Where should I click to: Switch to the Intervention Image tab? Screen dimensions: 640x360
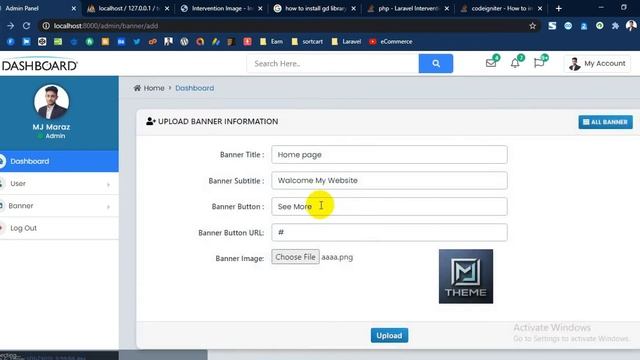click(222, 8)
